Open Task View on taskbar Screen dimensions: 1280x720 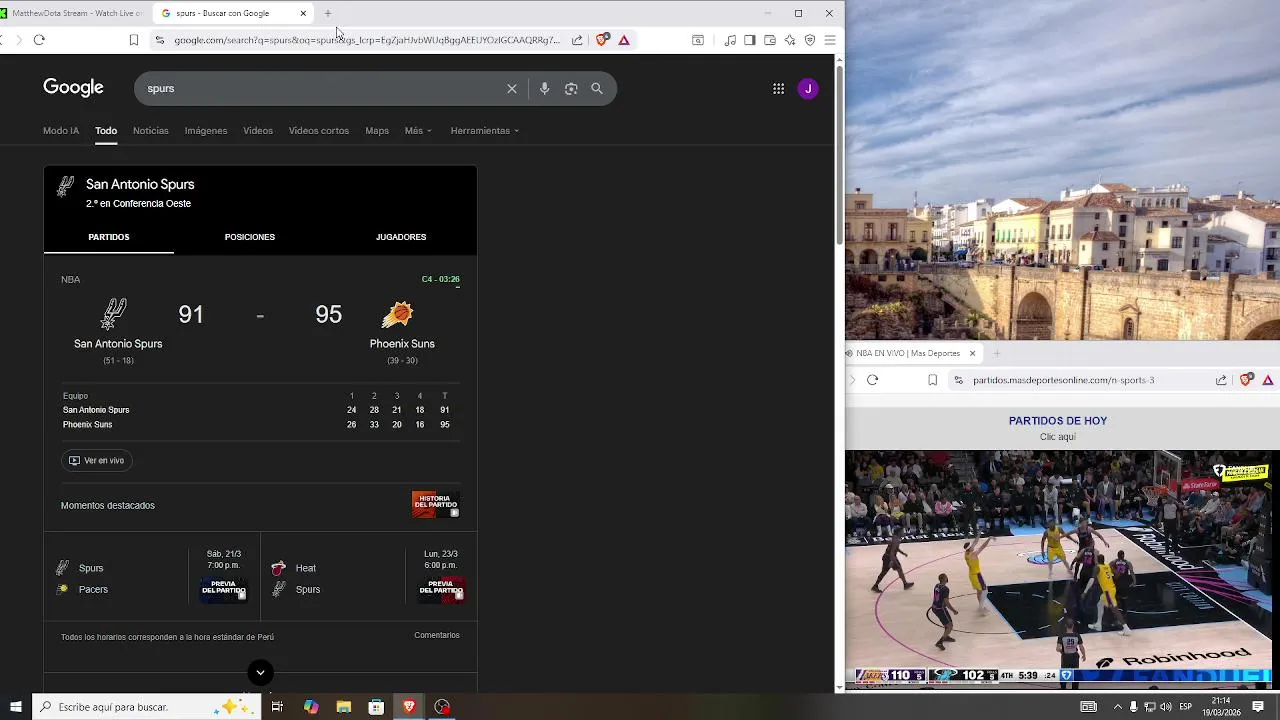coord(277,707)
